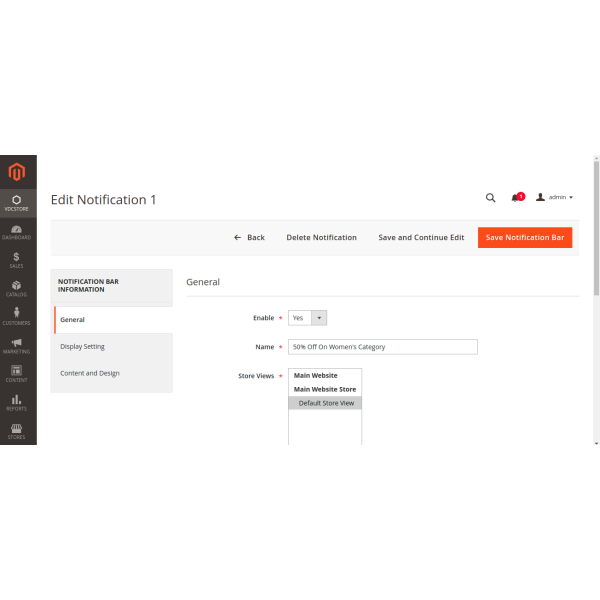
Task: Open the notifications bell icon
Action: (516, 198)
